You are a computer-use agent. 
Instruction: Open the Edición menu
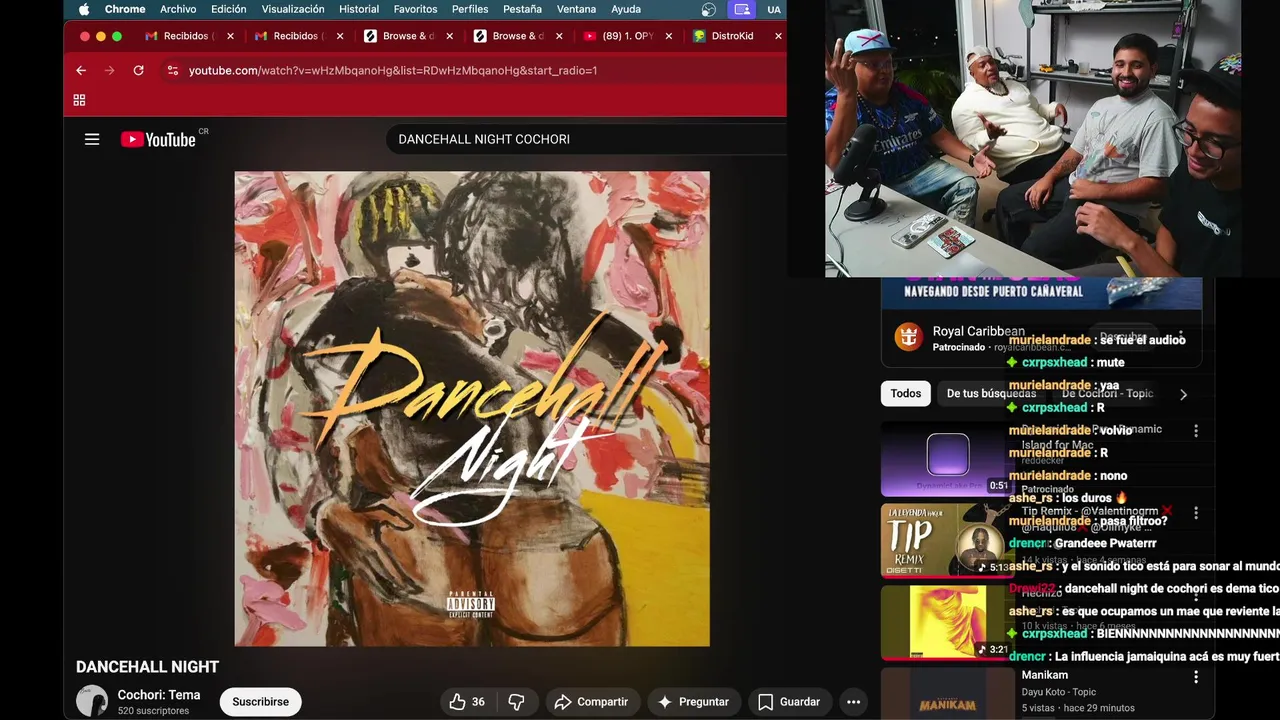(x=228, y=9)
